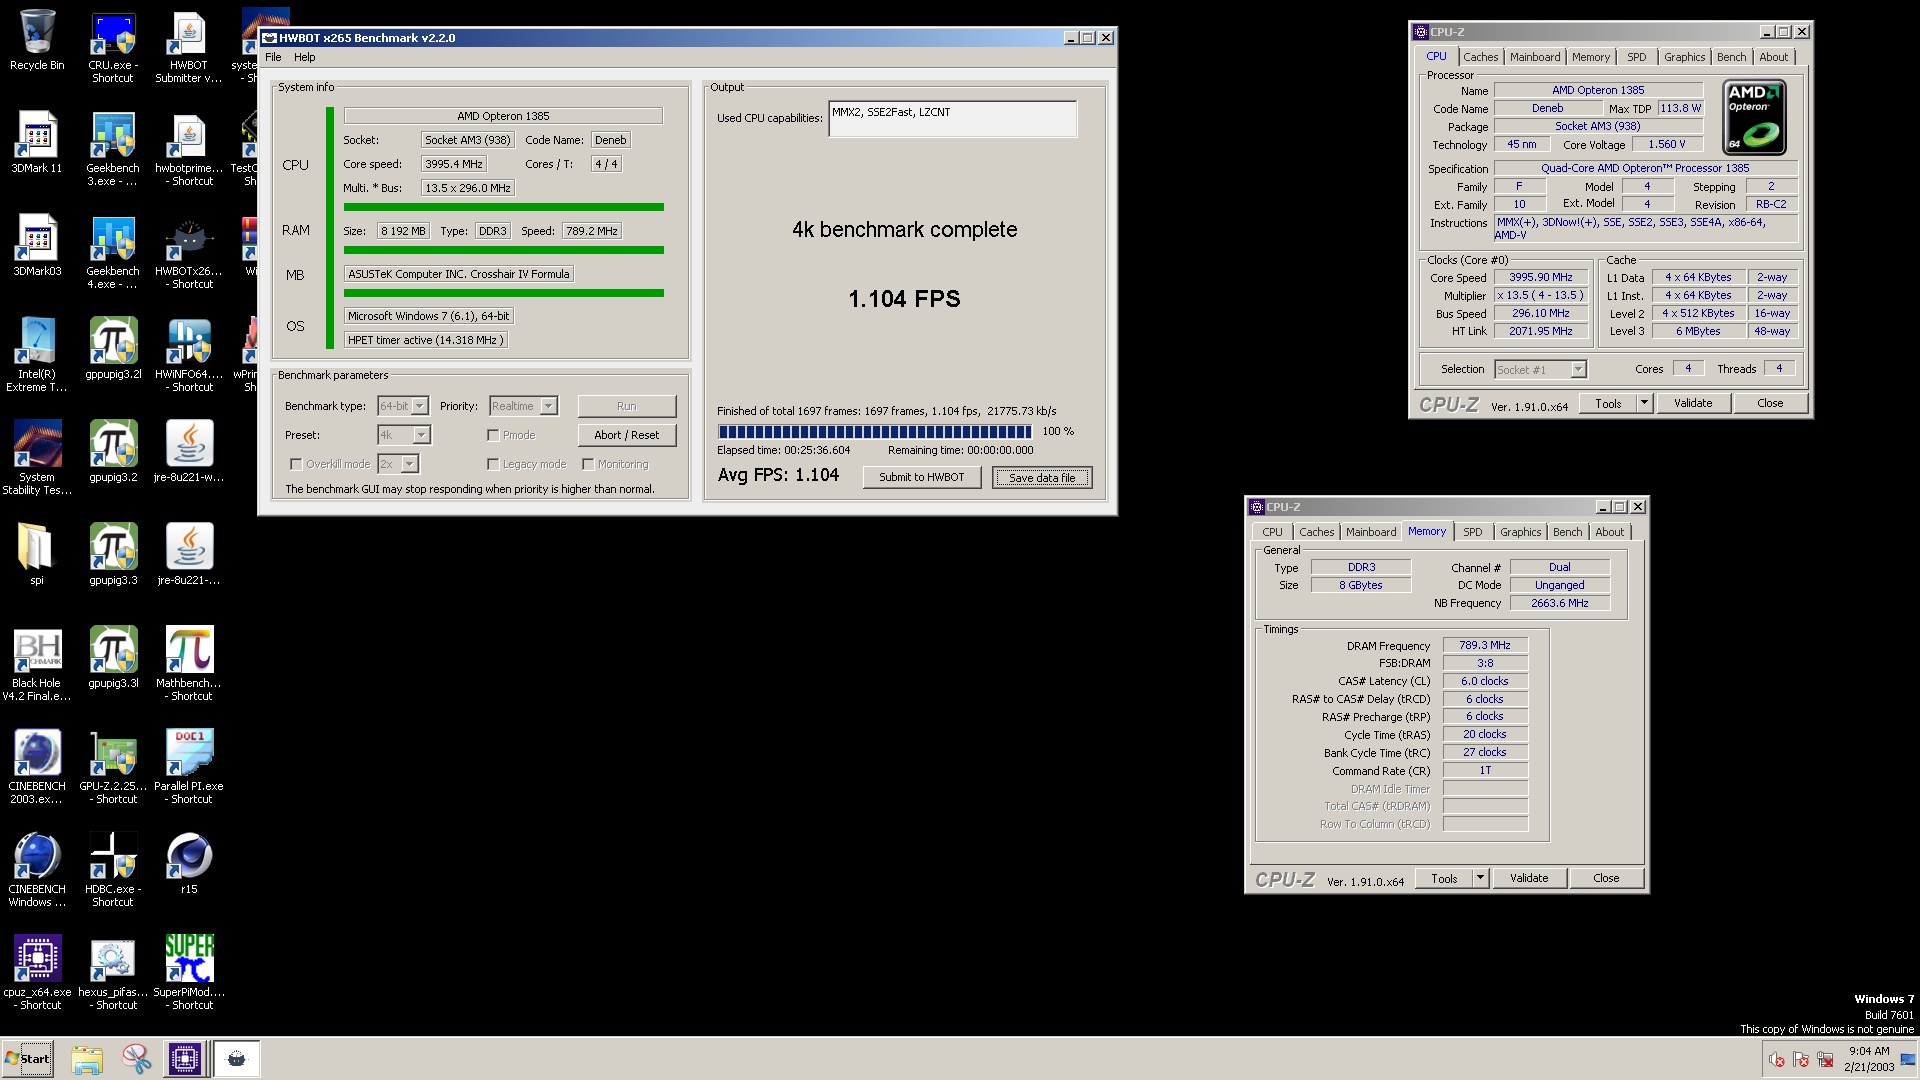Open CINEBENCH 2003.exe desktop icon
Image resolution: width=1920 pixels, height=1080 pixels.
coord(37,768)
